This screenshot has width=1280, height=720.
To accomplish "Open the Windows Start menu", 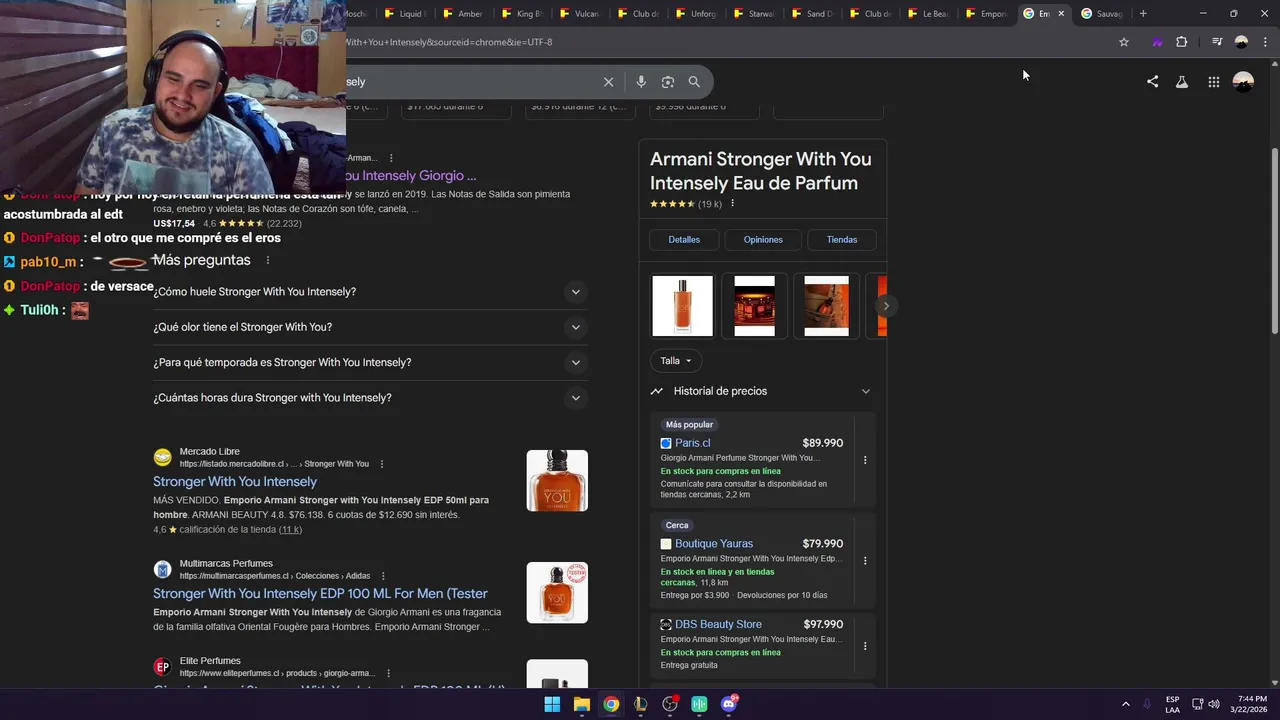I will [552, 704].
